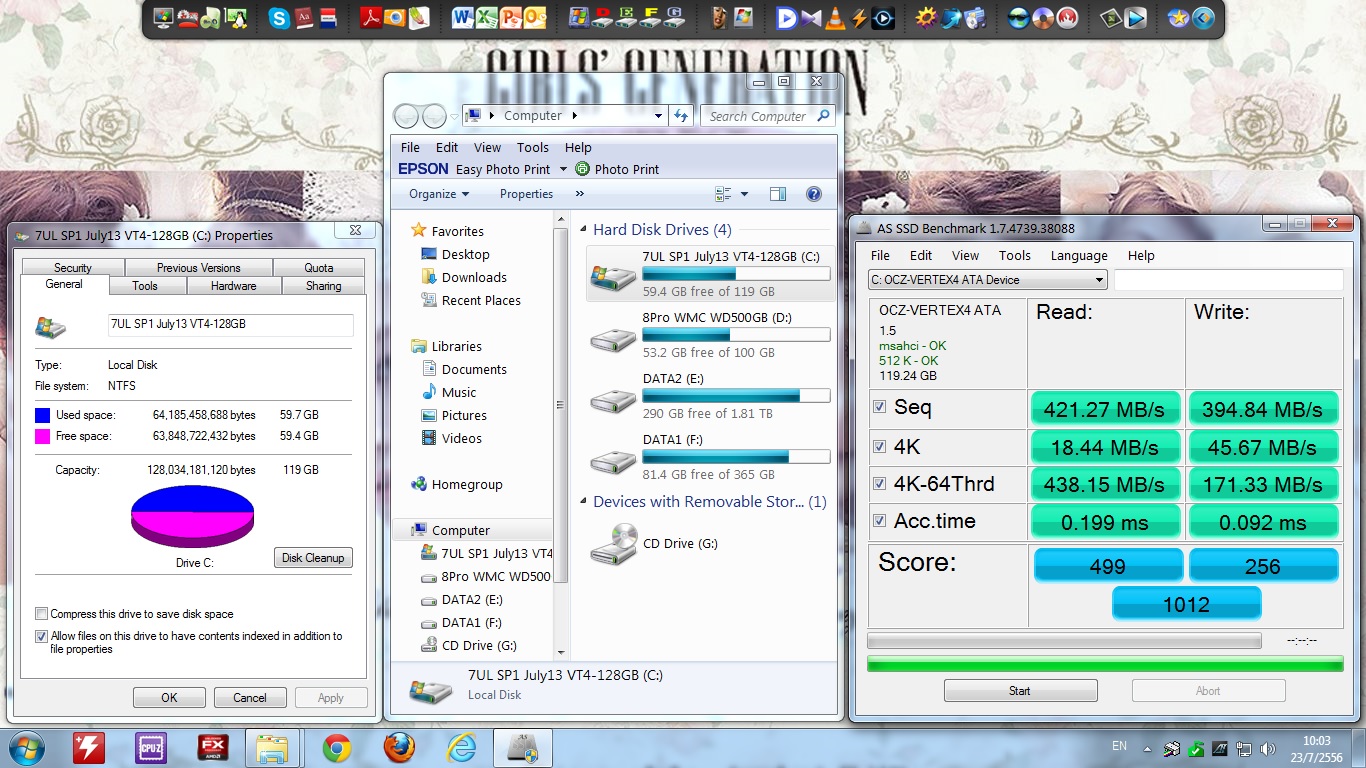Click the drive label text field

pyautogui.click(x=230, y=325)
